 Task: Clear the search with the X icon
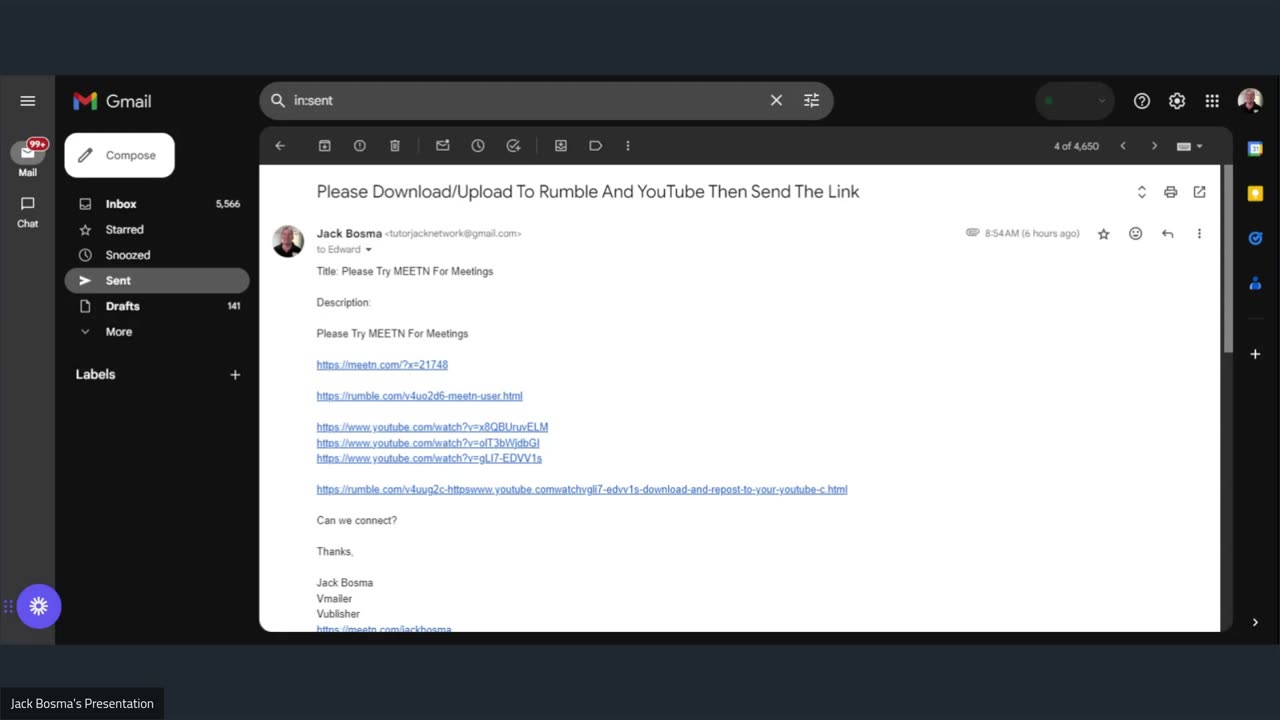click(776, 100)
